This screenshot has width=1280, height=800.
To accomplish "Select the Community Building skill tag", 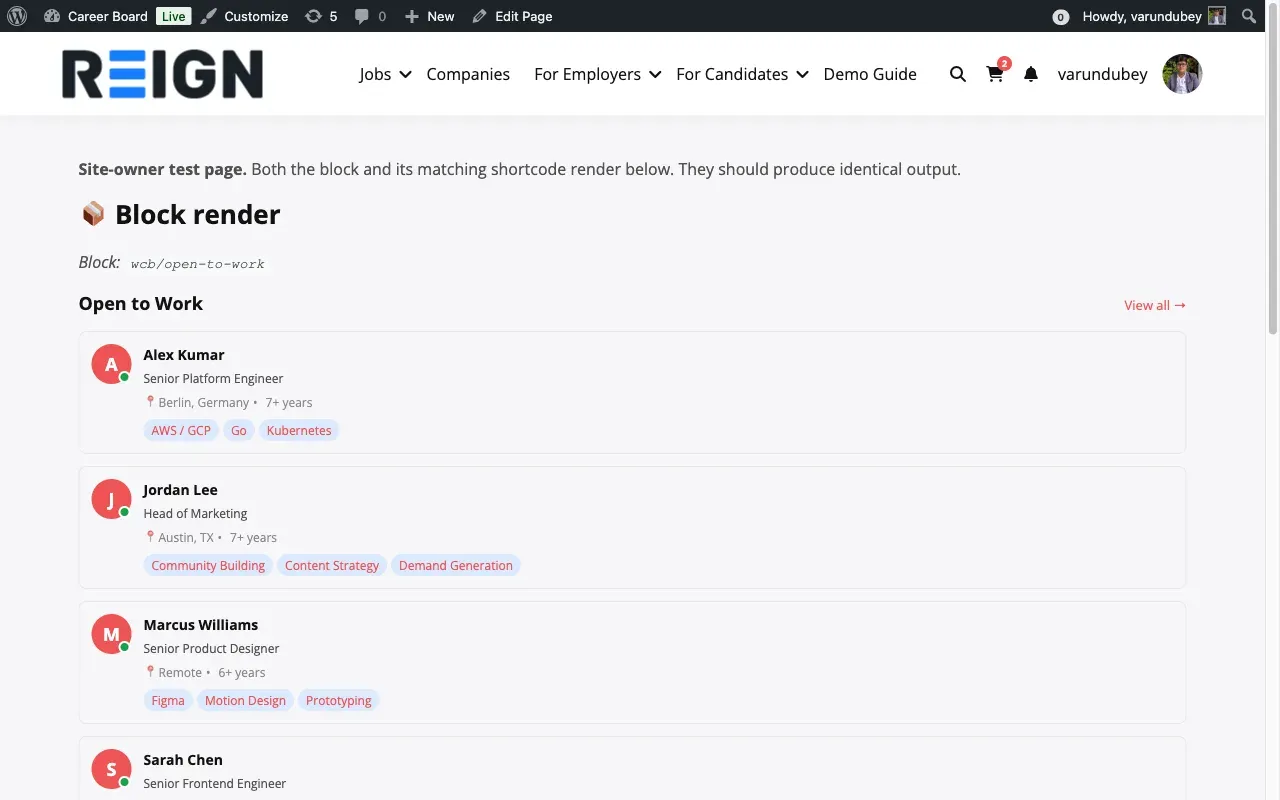I will pos(208,565).
